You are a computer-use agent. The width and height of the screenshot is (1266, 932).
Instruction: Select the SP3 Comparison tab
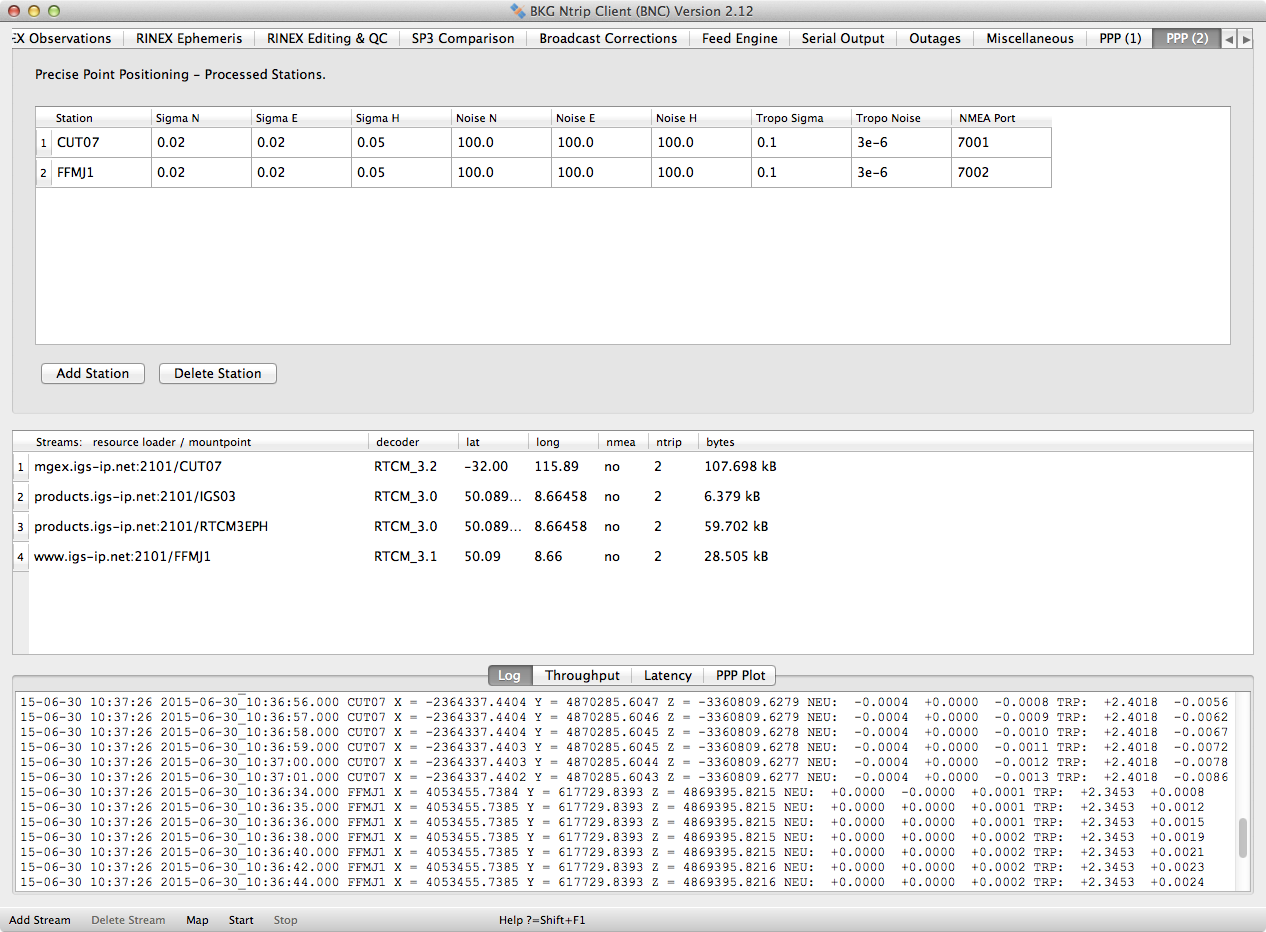[x=462, y=38]
